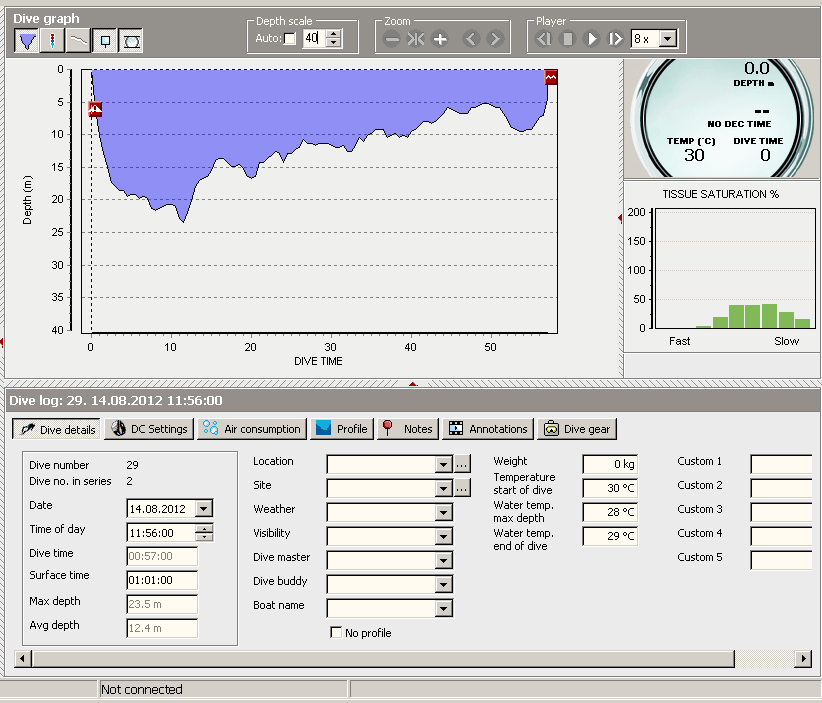Image resolution: width=822 pixels, height=703 pixels.
Task: Click the player play button
Action: [591, 39]
